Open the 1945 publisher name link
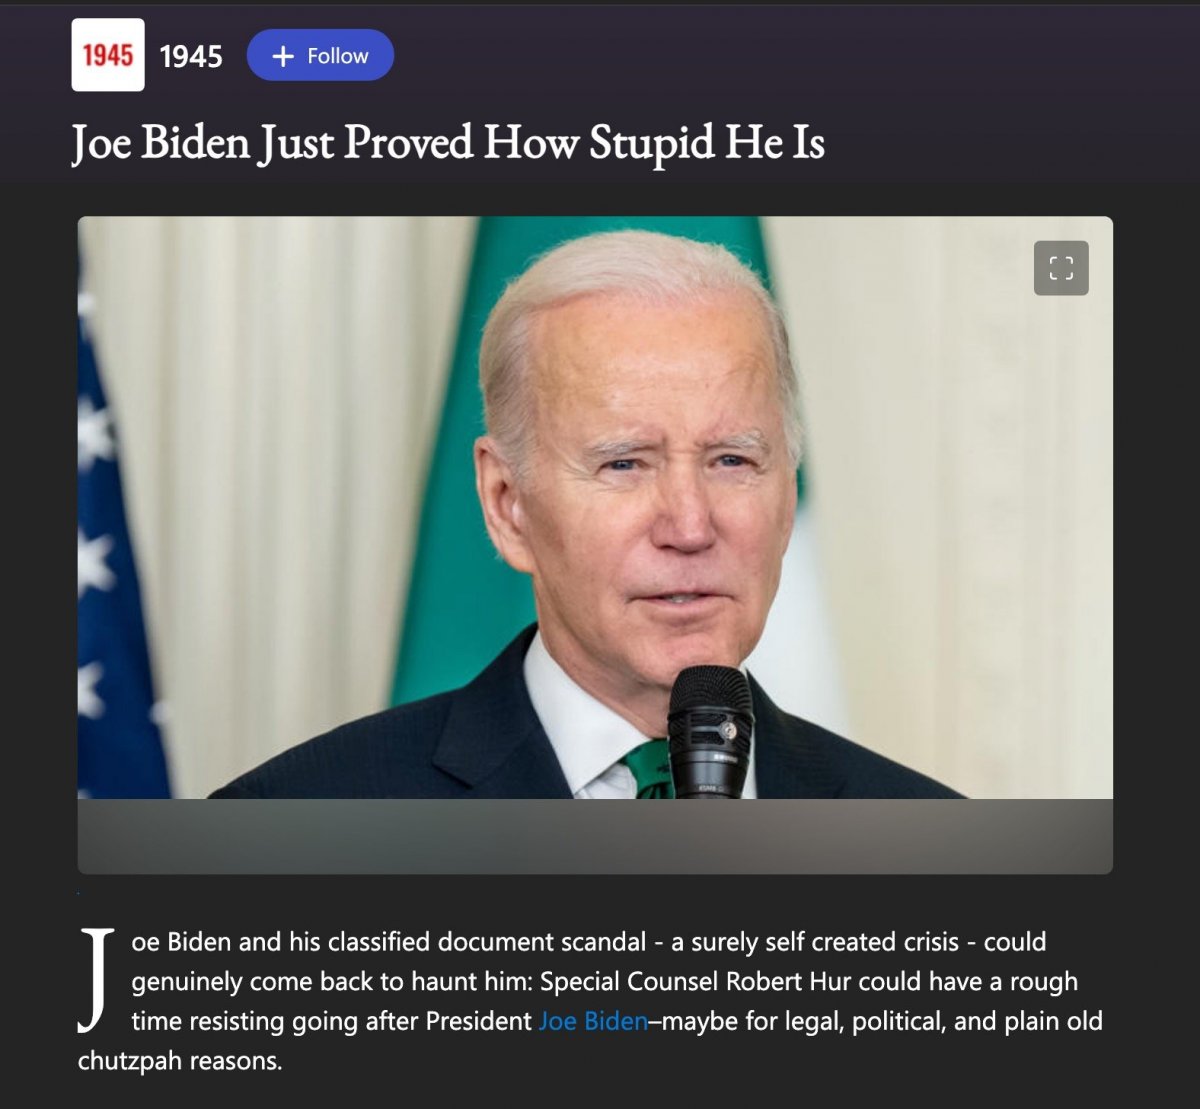 tap(191, 56)
